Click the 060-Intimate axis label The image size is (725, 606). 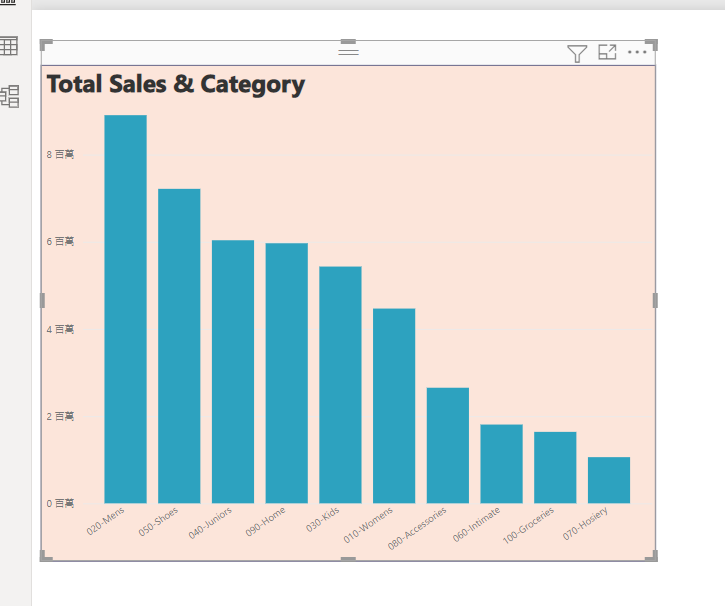(x=476, y=524)
